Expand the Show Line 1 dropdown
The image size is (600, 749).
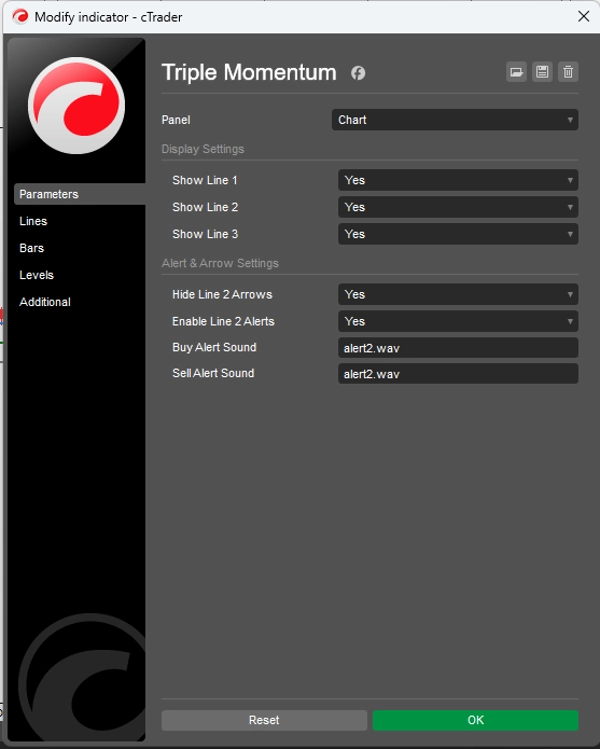458,180
